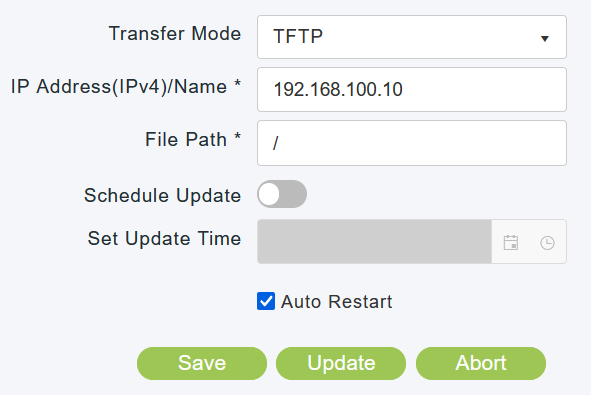Uncheck the Auto Restart checkbox
Screen dimensions: 591x395
pyautogui.click(x=266, y=301)
